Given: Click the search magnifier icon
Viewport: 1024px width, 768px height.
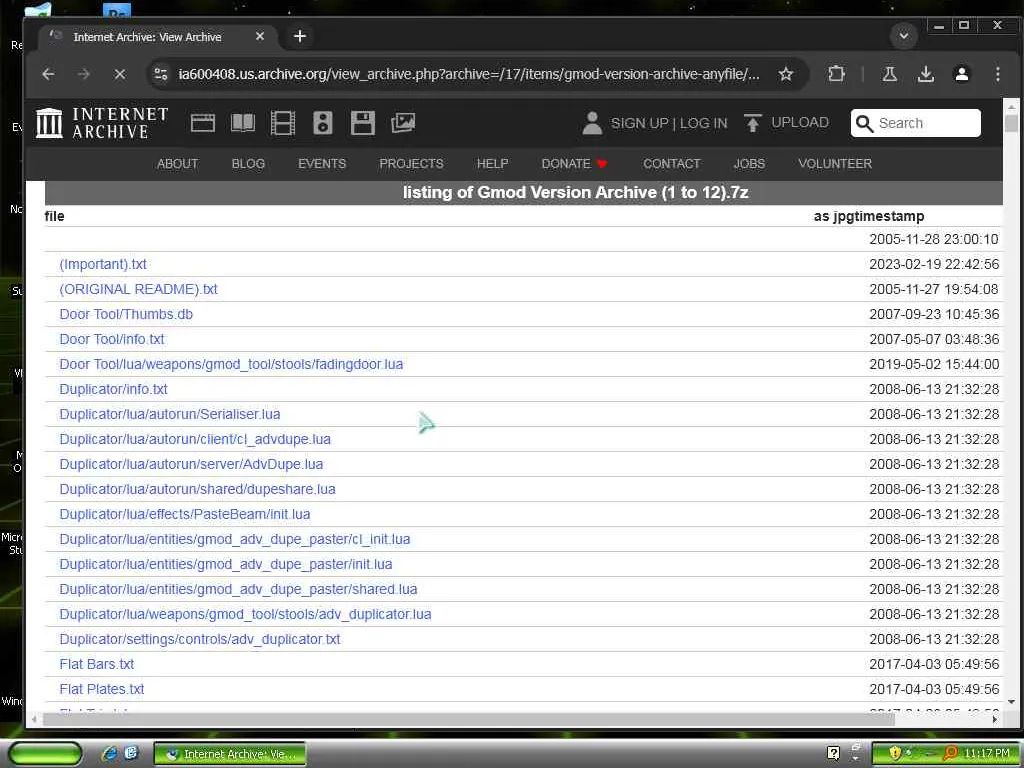Looking at the screenshot, I should [864, 123].
